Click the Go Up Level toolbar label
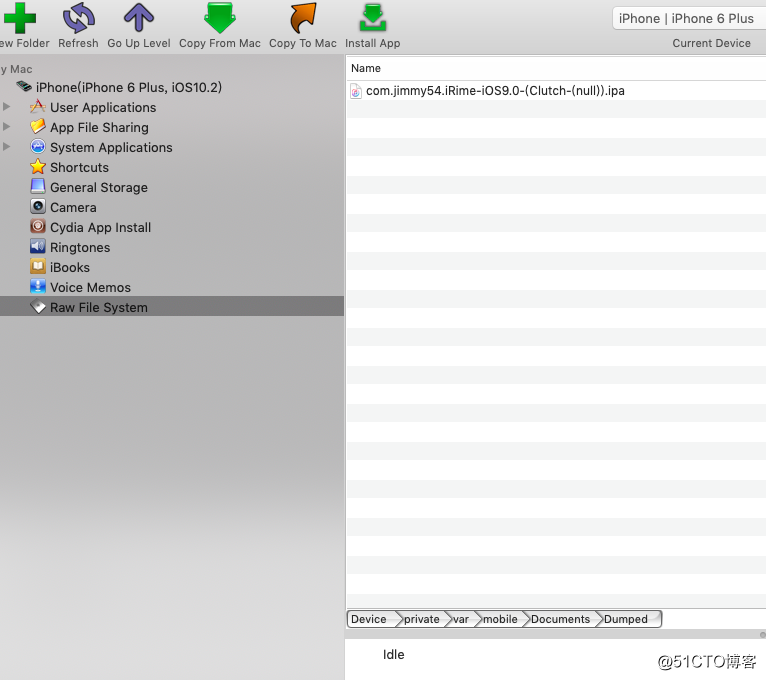Screen dimensions: 766x680 (139, 43)
